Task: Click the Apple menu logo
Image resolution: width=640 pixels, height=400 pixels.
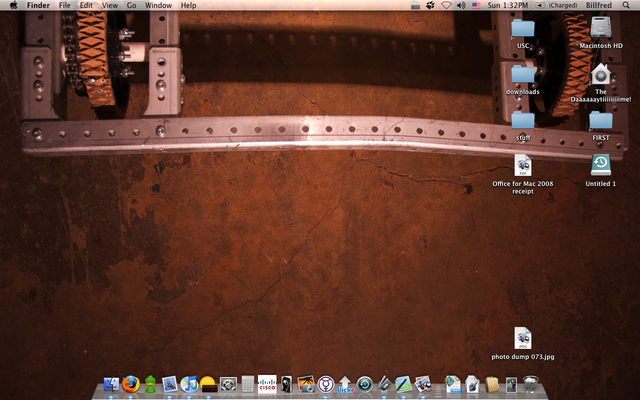Action: pyautogui.click(x=13, y=6)
